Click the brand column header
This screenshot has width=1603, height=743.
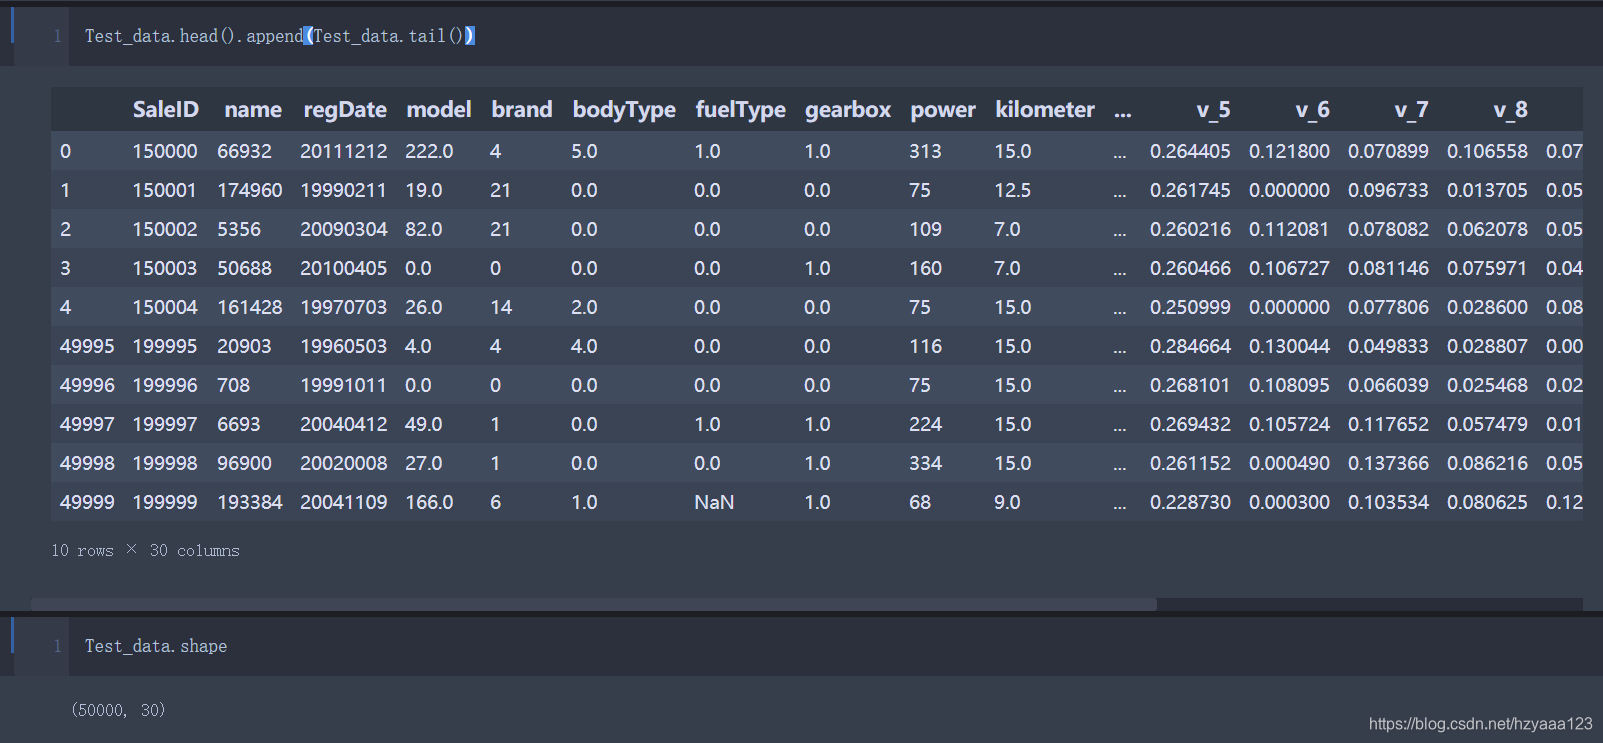(522, 110)
